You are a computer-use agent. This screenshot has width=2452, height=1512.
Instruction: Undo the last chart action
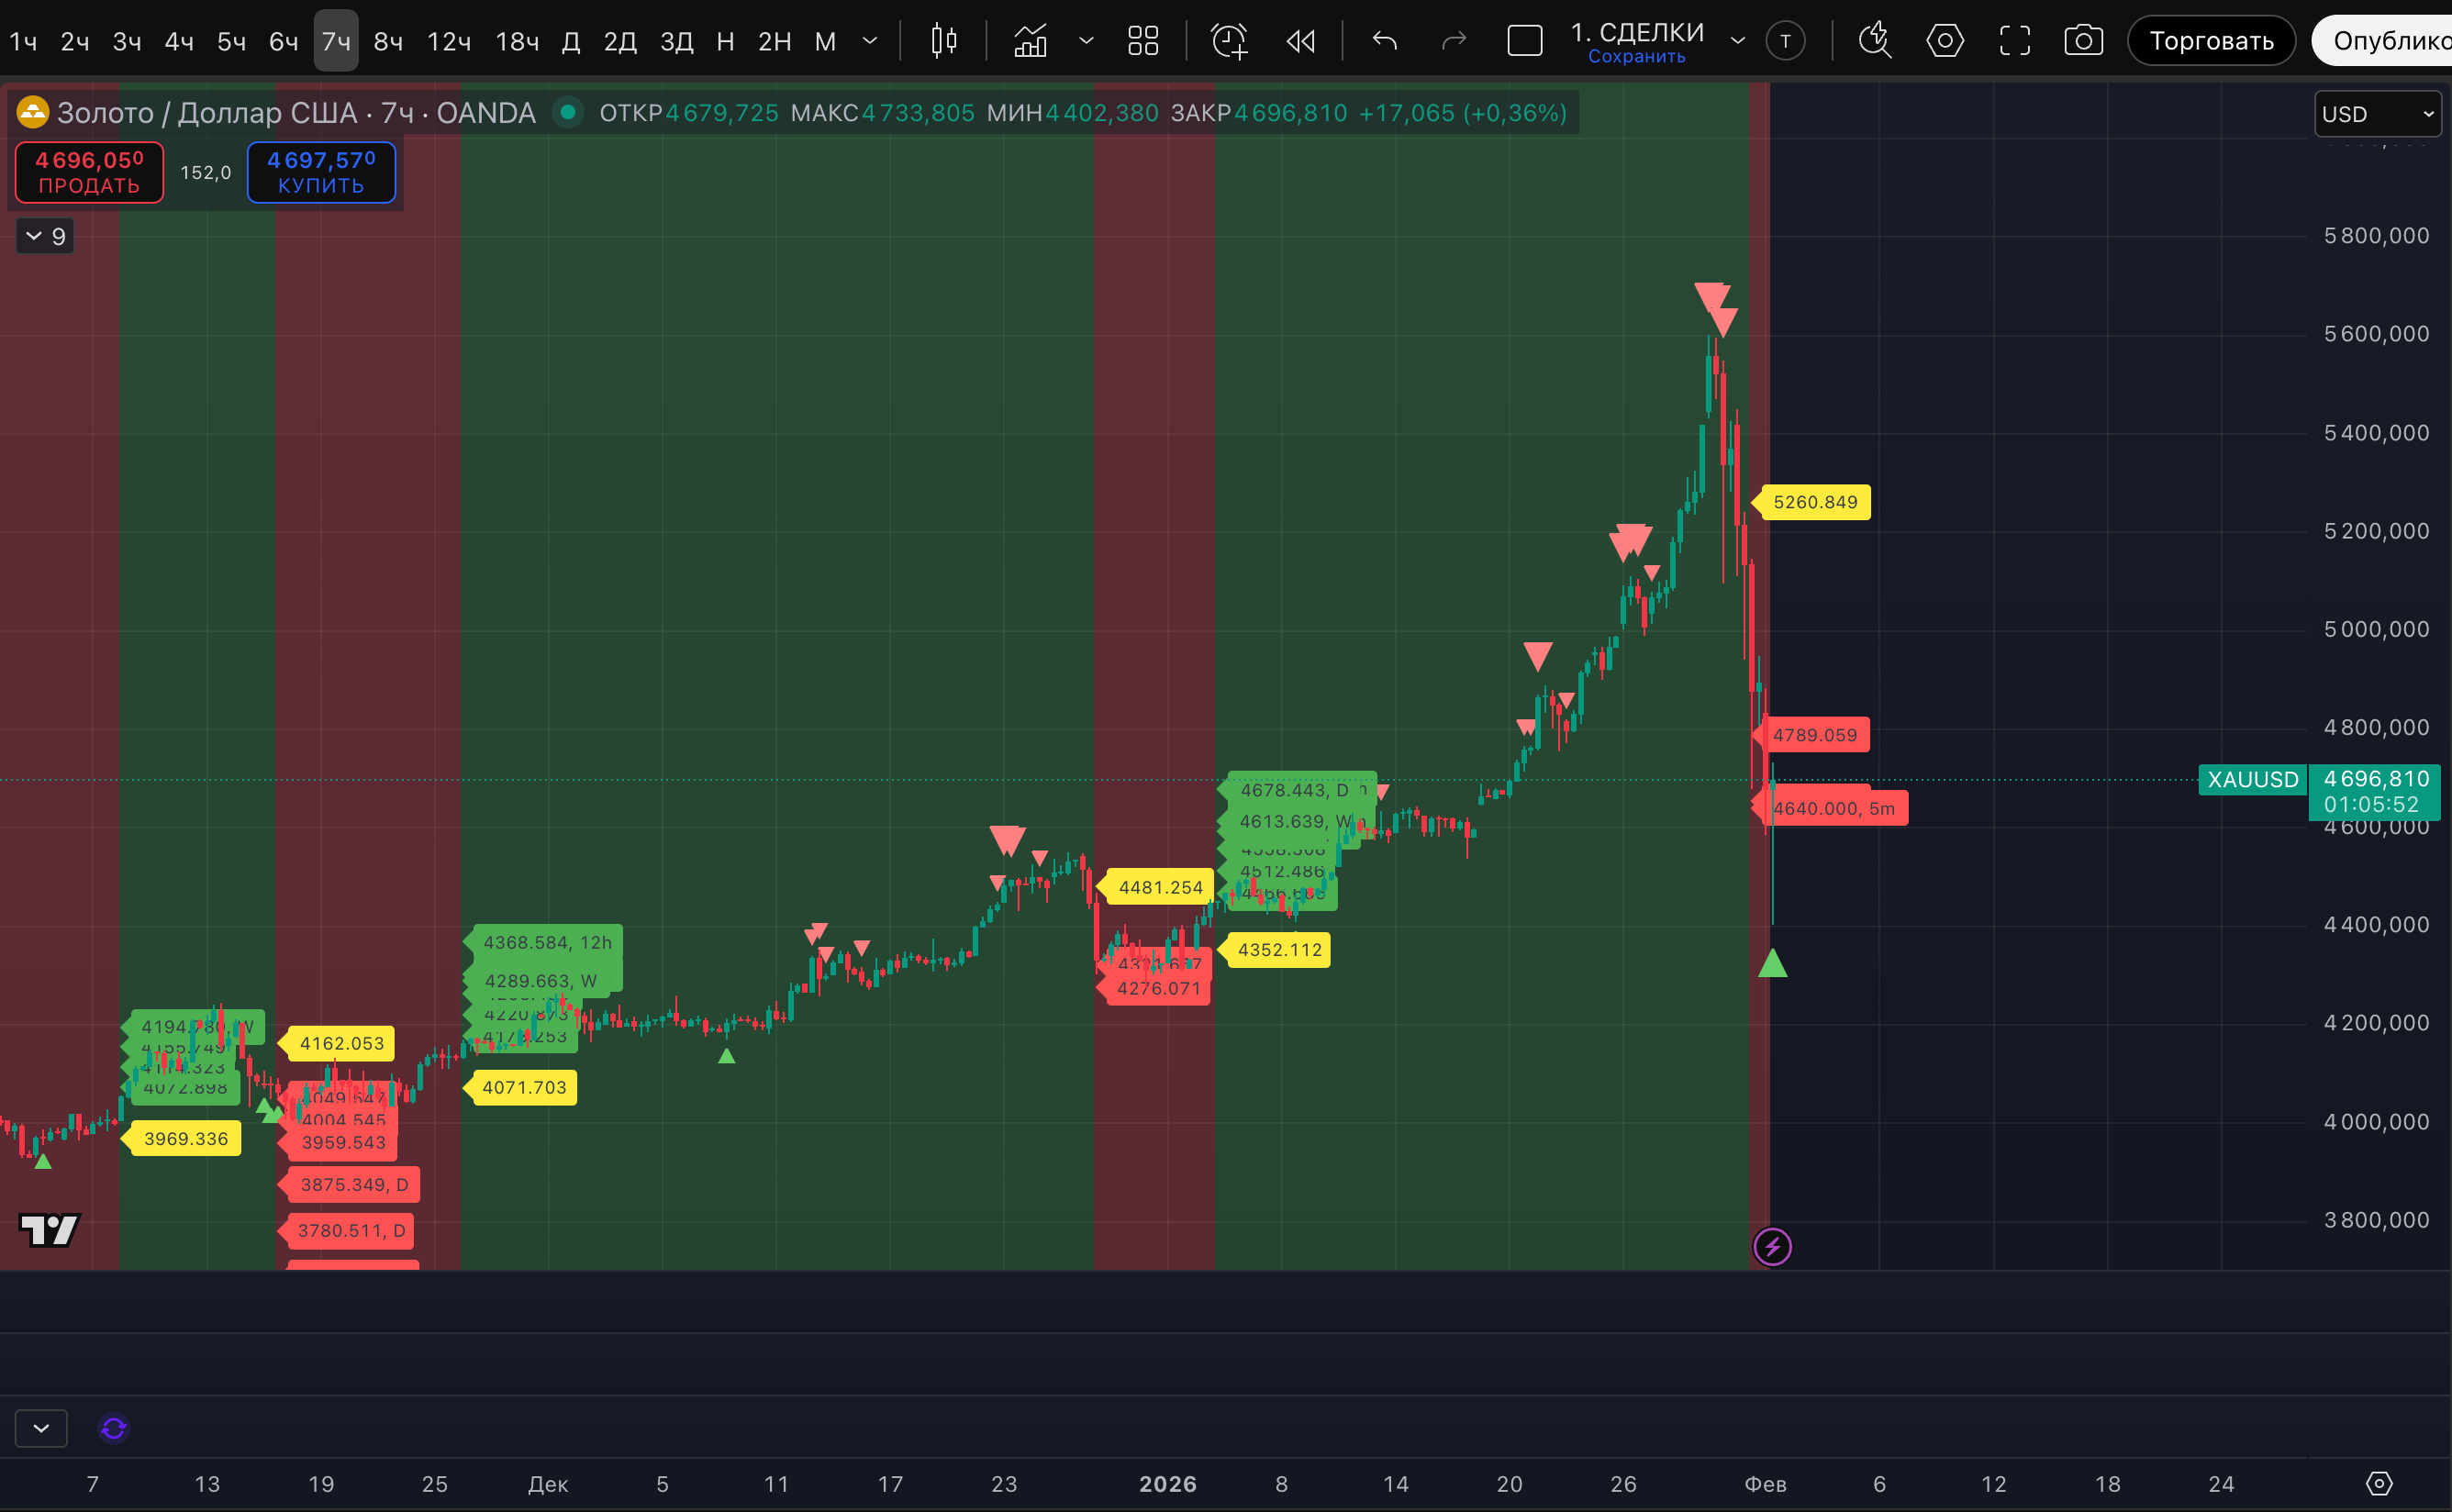(1385, 41)
